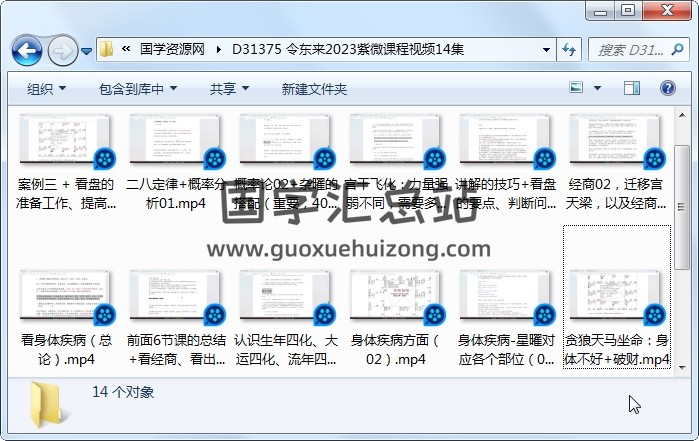
Task: Click file name 认识生年四化、大运四化、流年四...
Action: 286,350
